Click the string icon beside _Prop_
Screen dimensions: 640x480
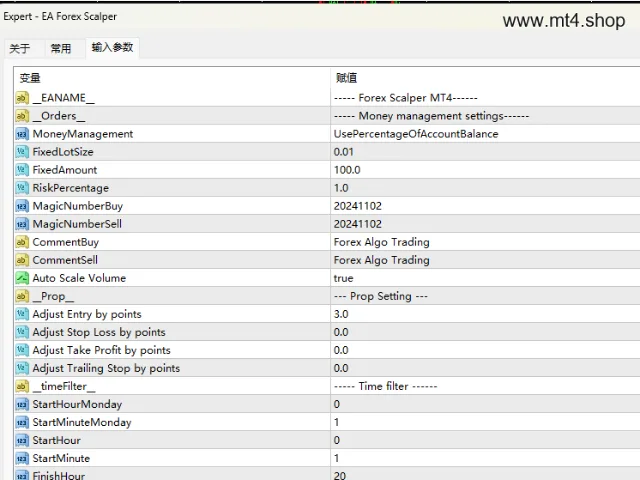(22, 296)
